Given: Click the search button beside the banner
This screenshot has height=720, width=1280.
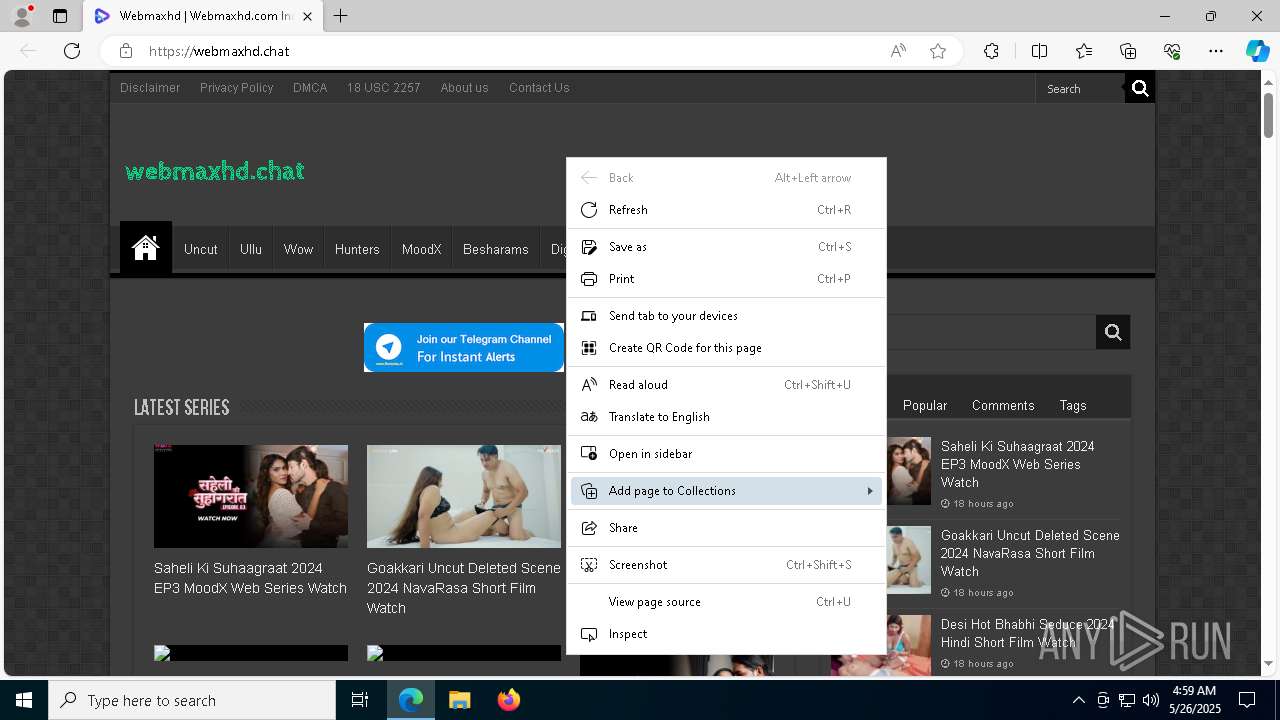Looking at the screenshot, I should click(1113, 332).
